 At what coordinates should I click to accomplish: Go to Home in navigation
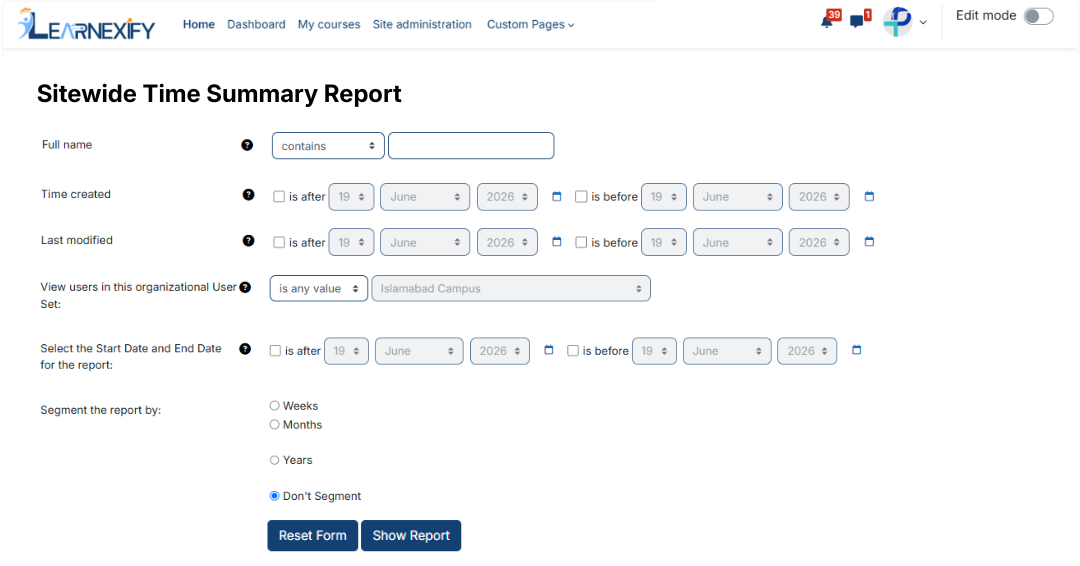click(x=199, y=24)
